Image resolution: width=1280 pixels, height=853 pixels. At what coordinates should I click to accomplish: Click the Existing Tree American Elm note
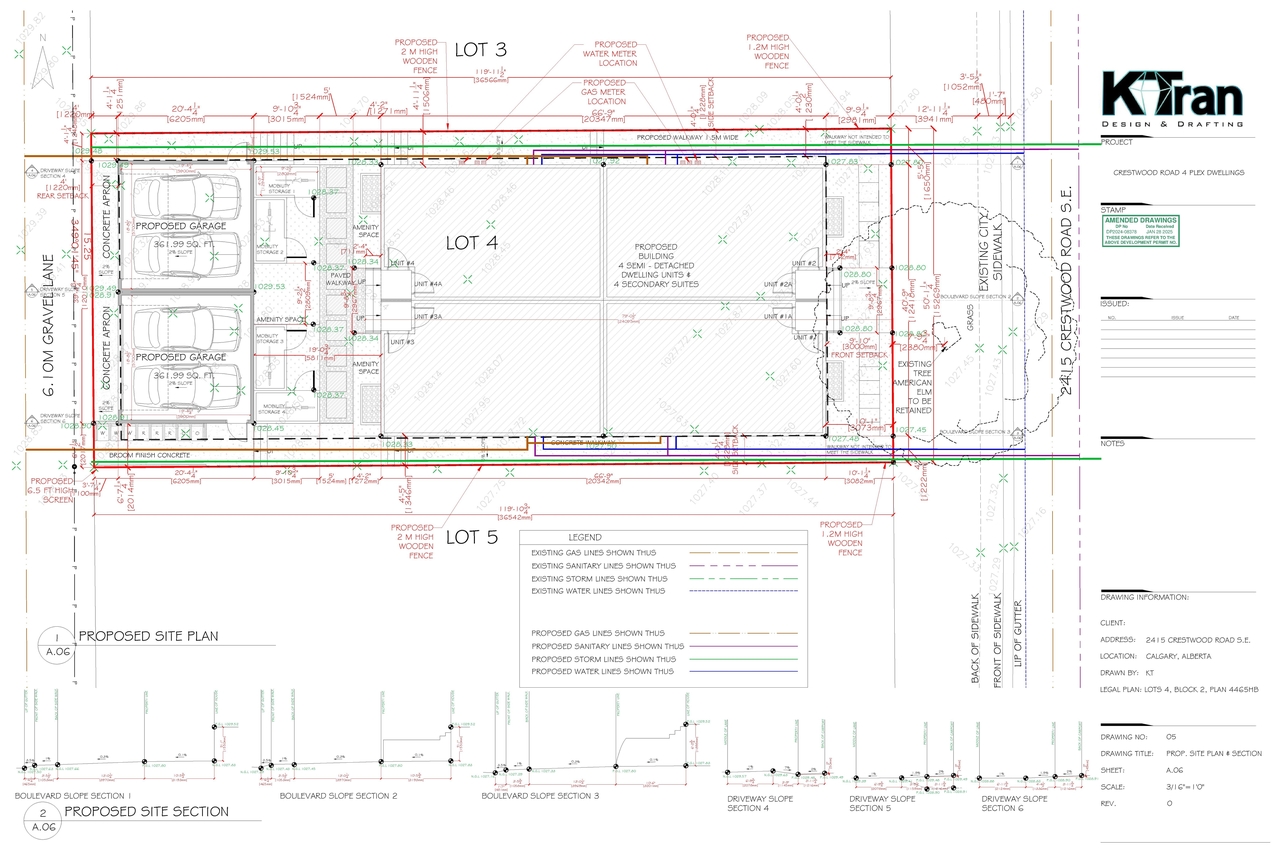tap(914, 387)
